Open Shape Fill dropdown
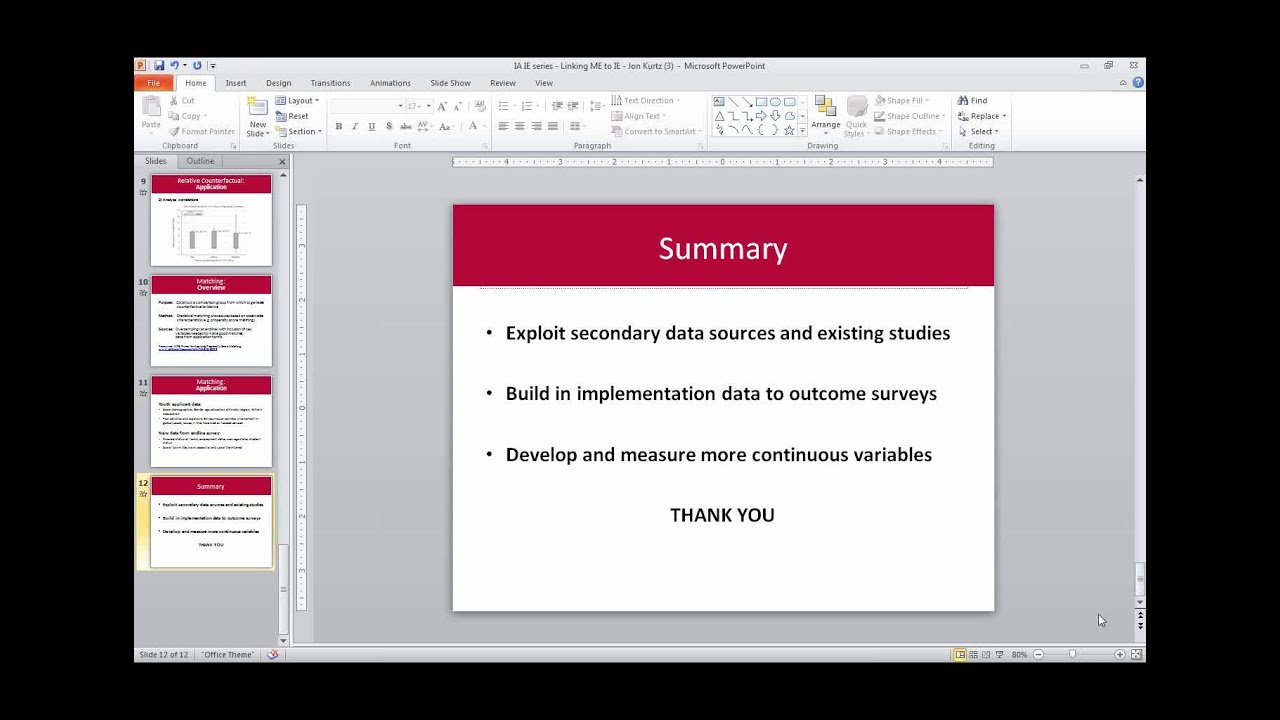The height and width of the screenshot is (720, 1280). tap(901, 101)
